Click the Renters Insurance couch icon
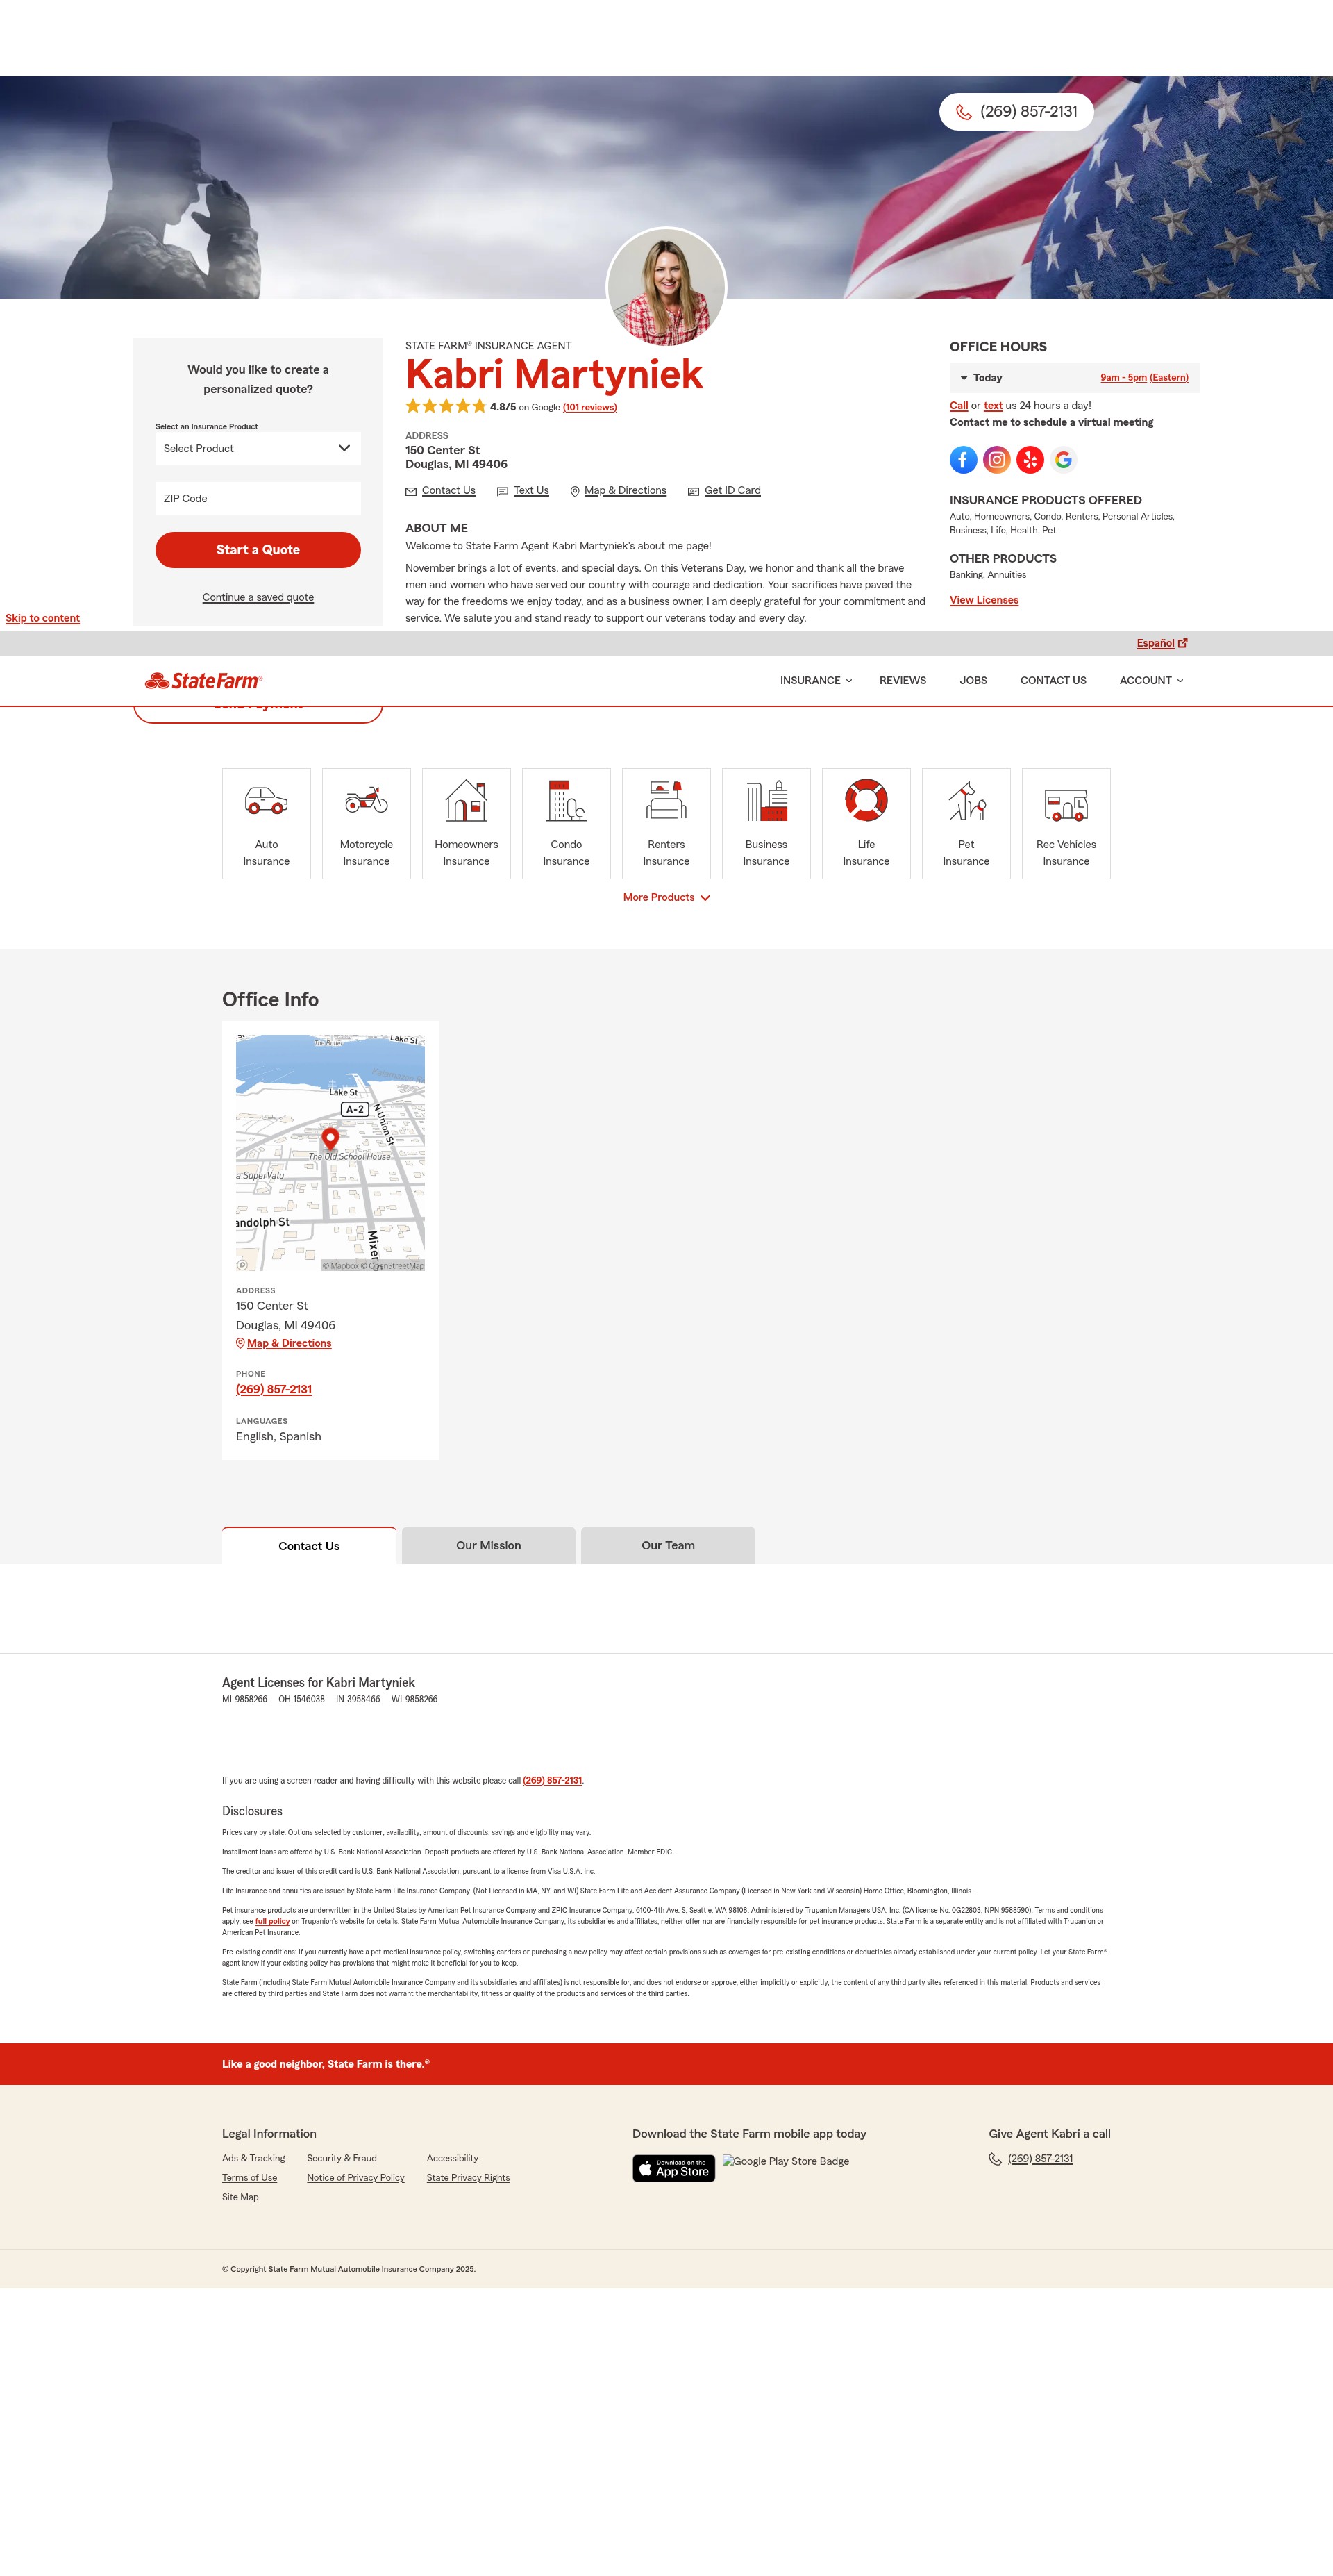 [x=666, y=800]
